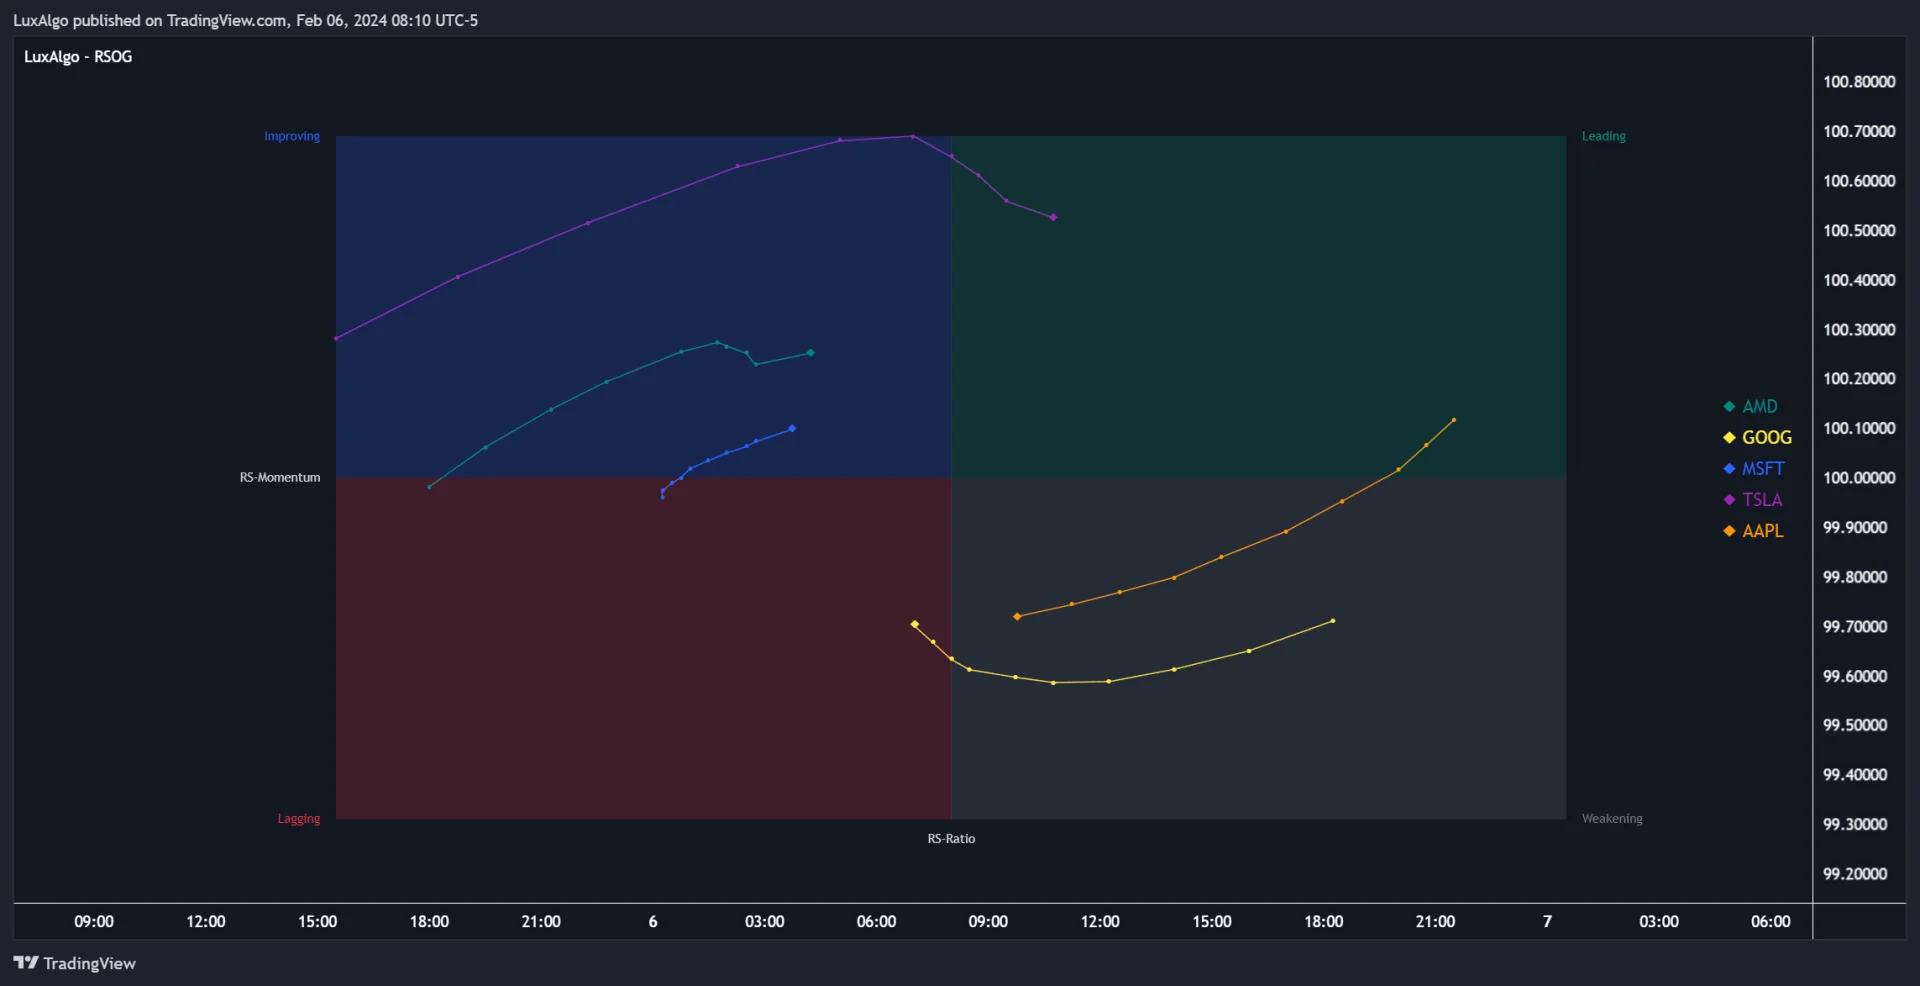Click the Improving quadrant label
The height and width of the screenshot is (986, 1920).
click(x=292, y=136)
